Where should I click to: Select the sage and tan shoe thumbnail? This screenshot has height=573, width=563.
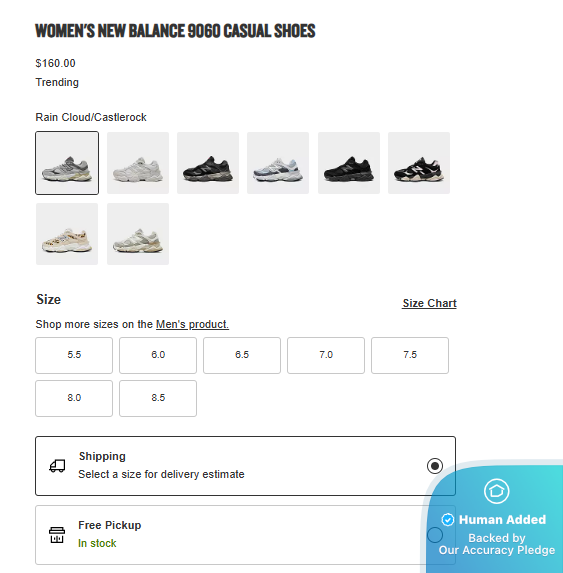pyautogui.click(x=138, y=234)
